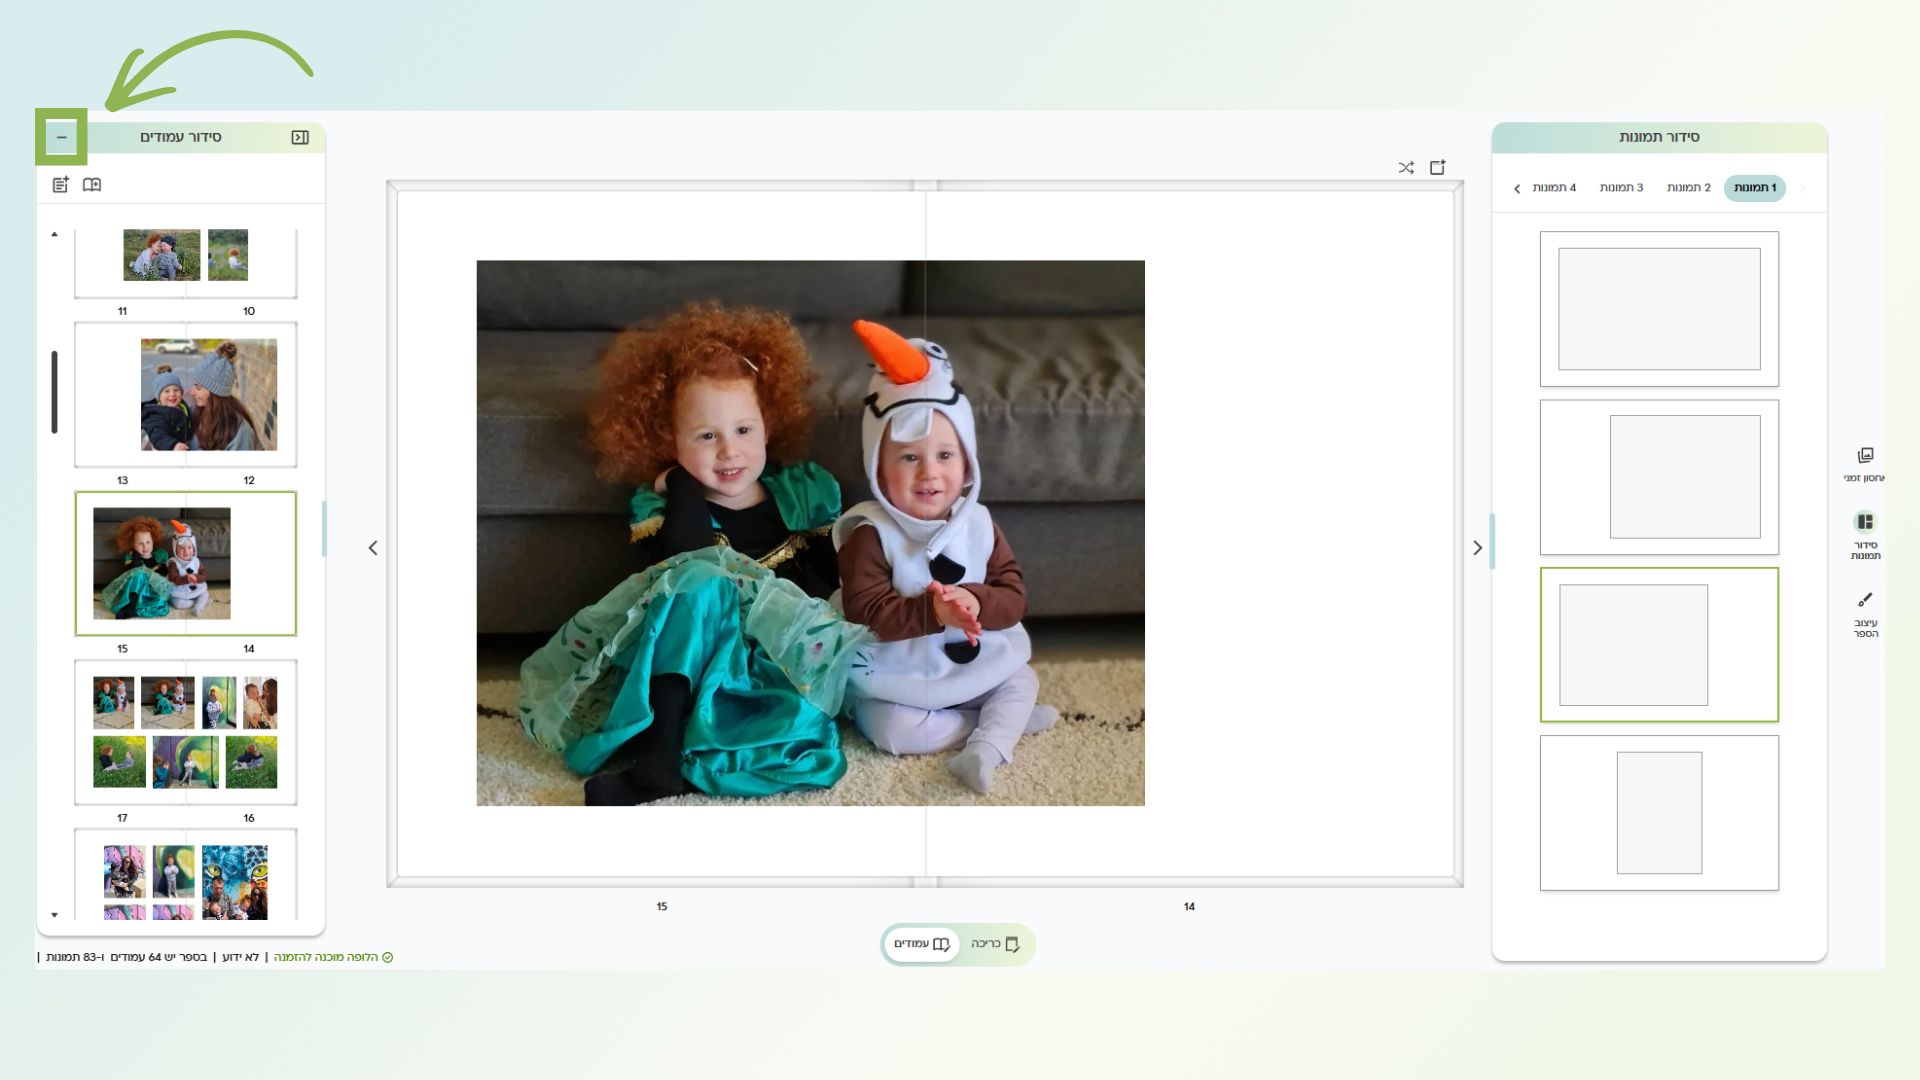
Task: Open the pages 16-17 spread thumbnail
Action: point(186,732)
